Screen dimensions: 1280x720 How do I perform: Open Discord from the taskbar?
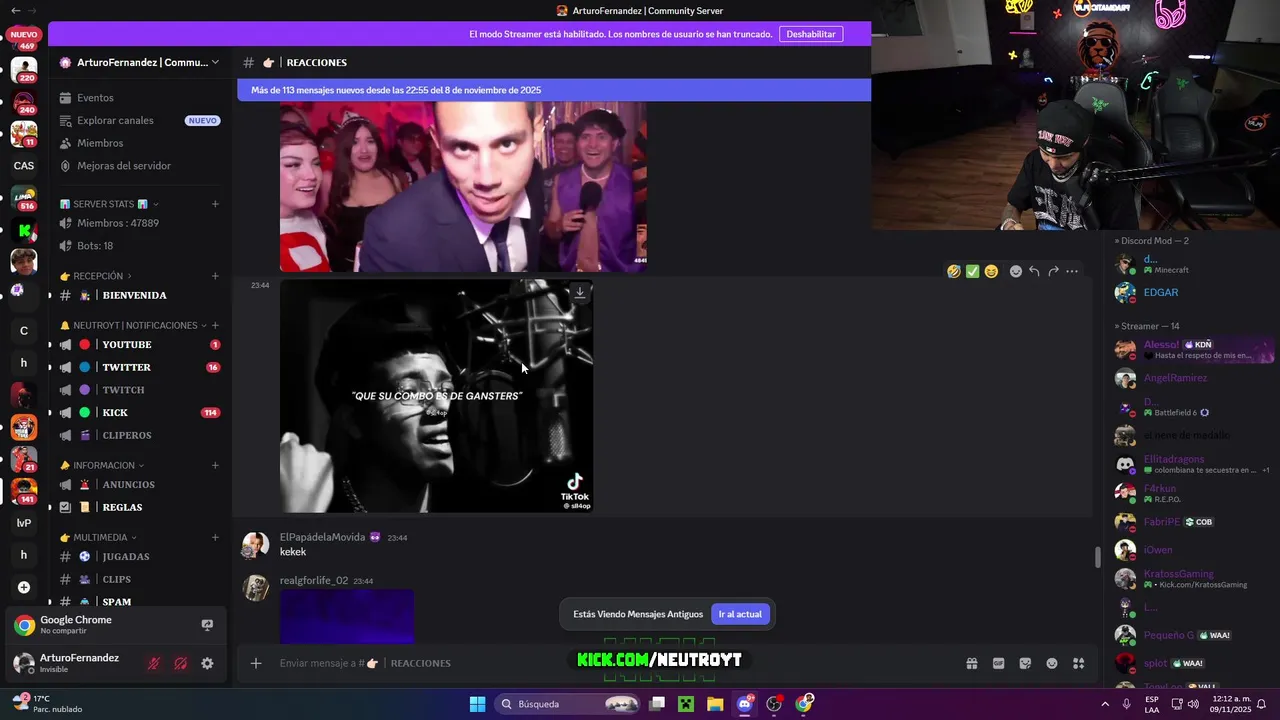coord(745,704)
